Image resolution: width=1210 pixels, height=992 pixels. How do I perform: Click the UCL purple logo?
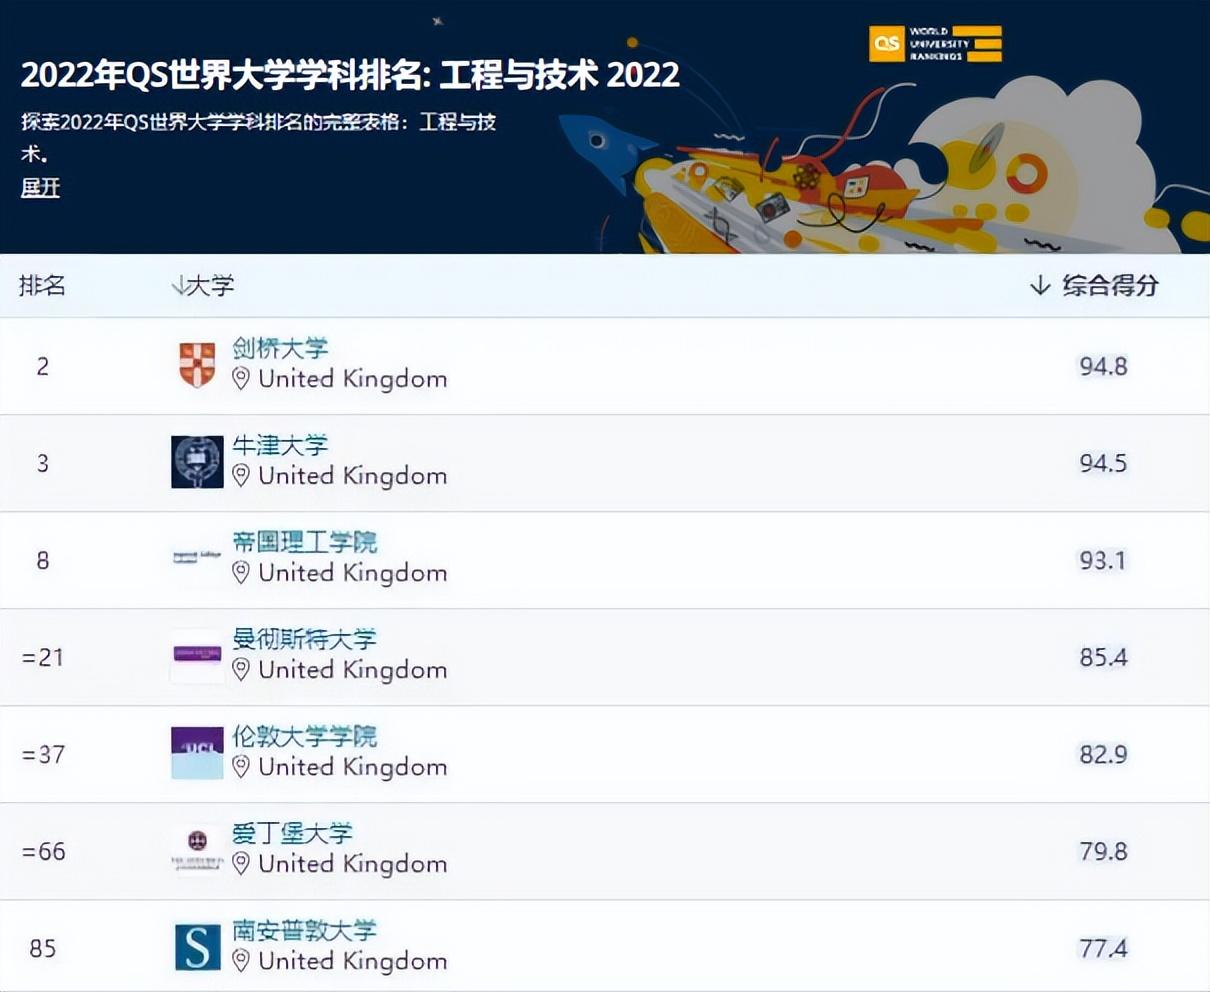tap(197, 750)
